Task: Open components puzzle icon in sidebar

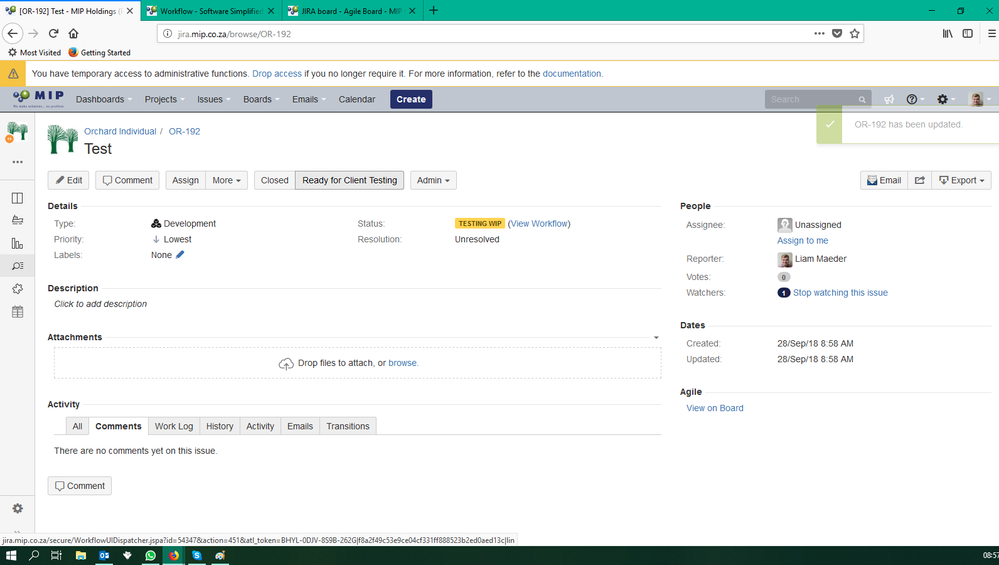Action: coord(17,289)
